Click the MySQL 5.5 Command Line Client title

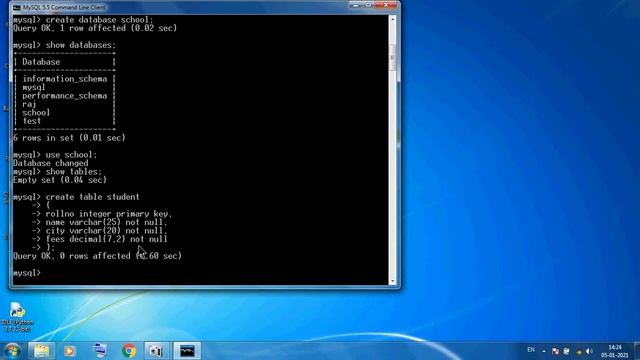click(64, 7)
